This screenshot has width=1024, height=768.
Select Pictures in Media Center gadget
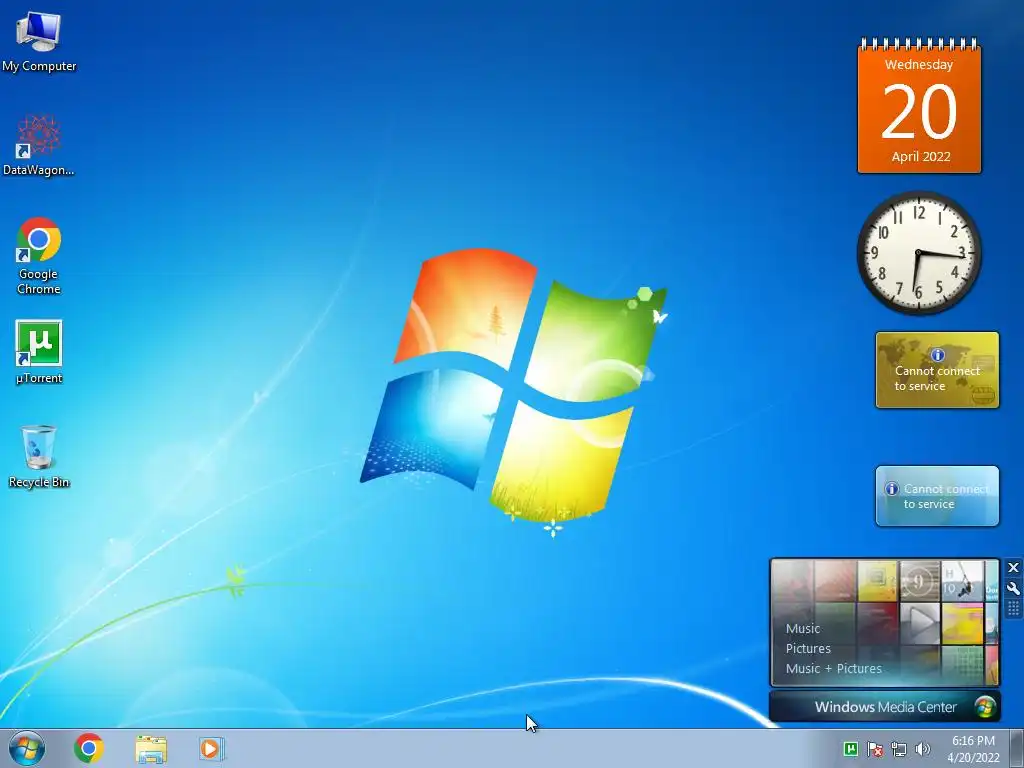click(808, 648)
